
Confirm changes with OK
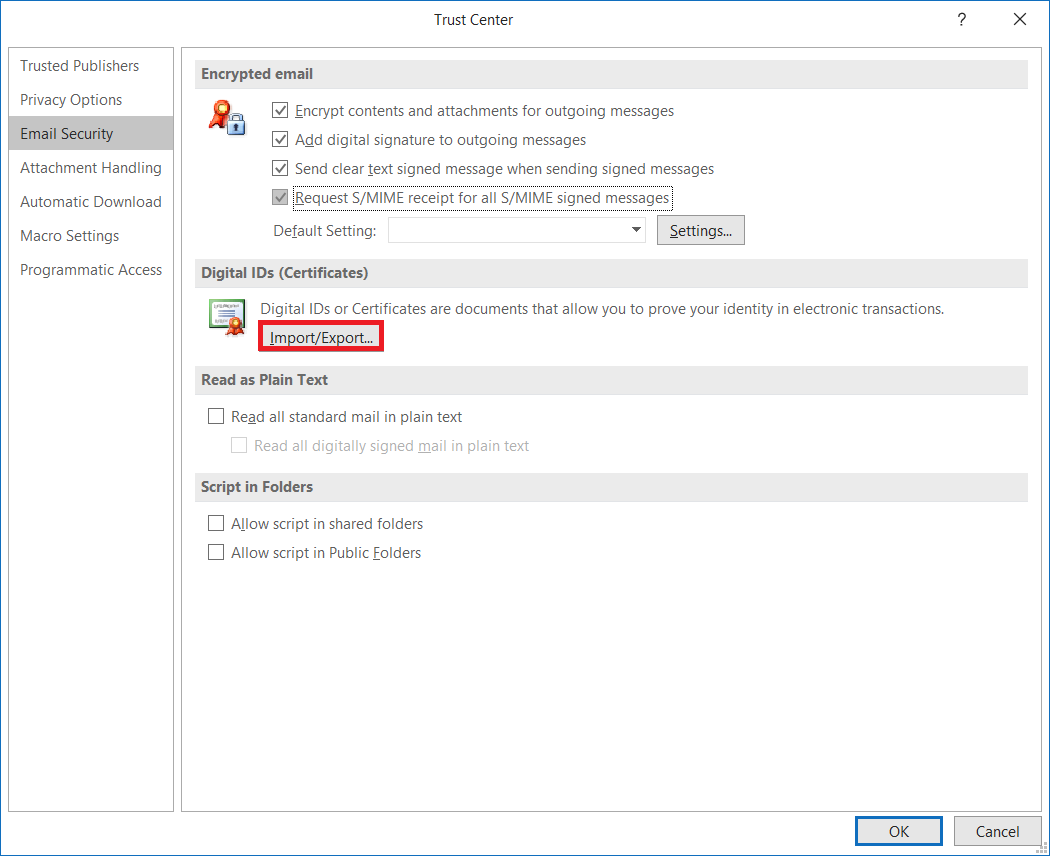tap(898, 830)
